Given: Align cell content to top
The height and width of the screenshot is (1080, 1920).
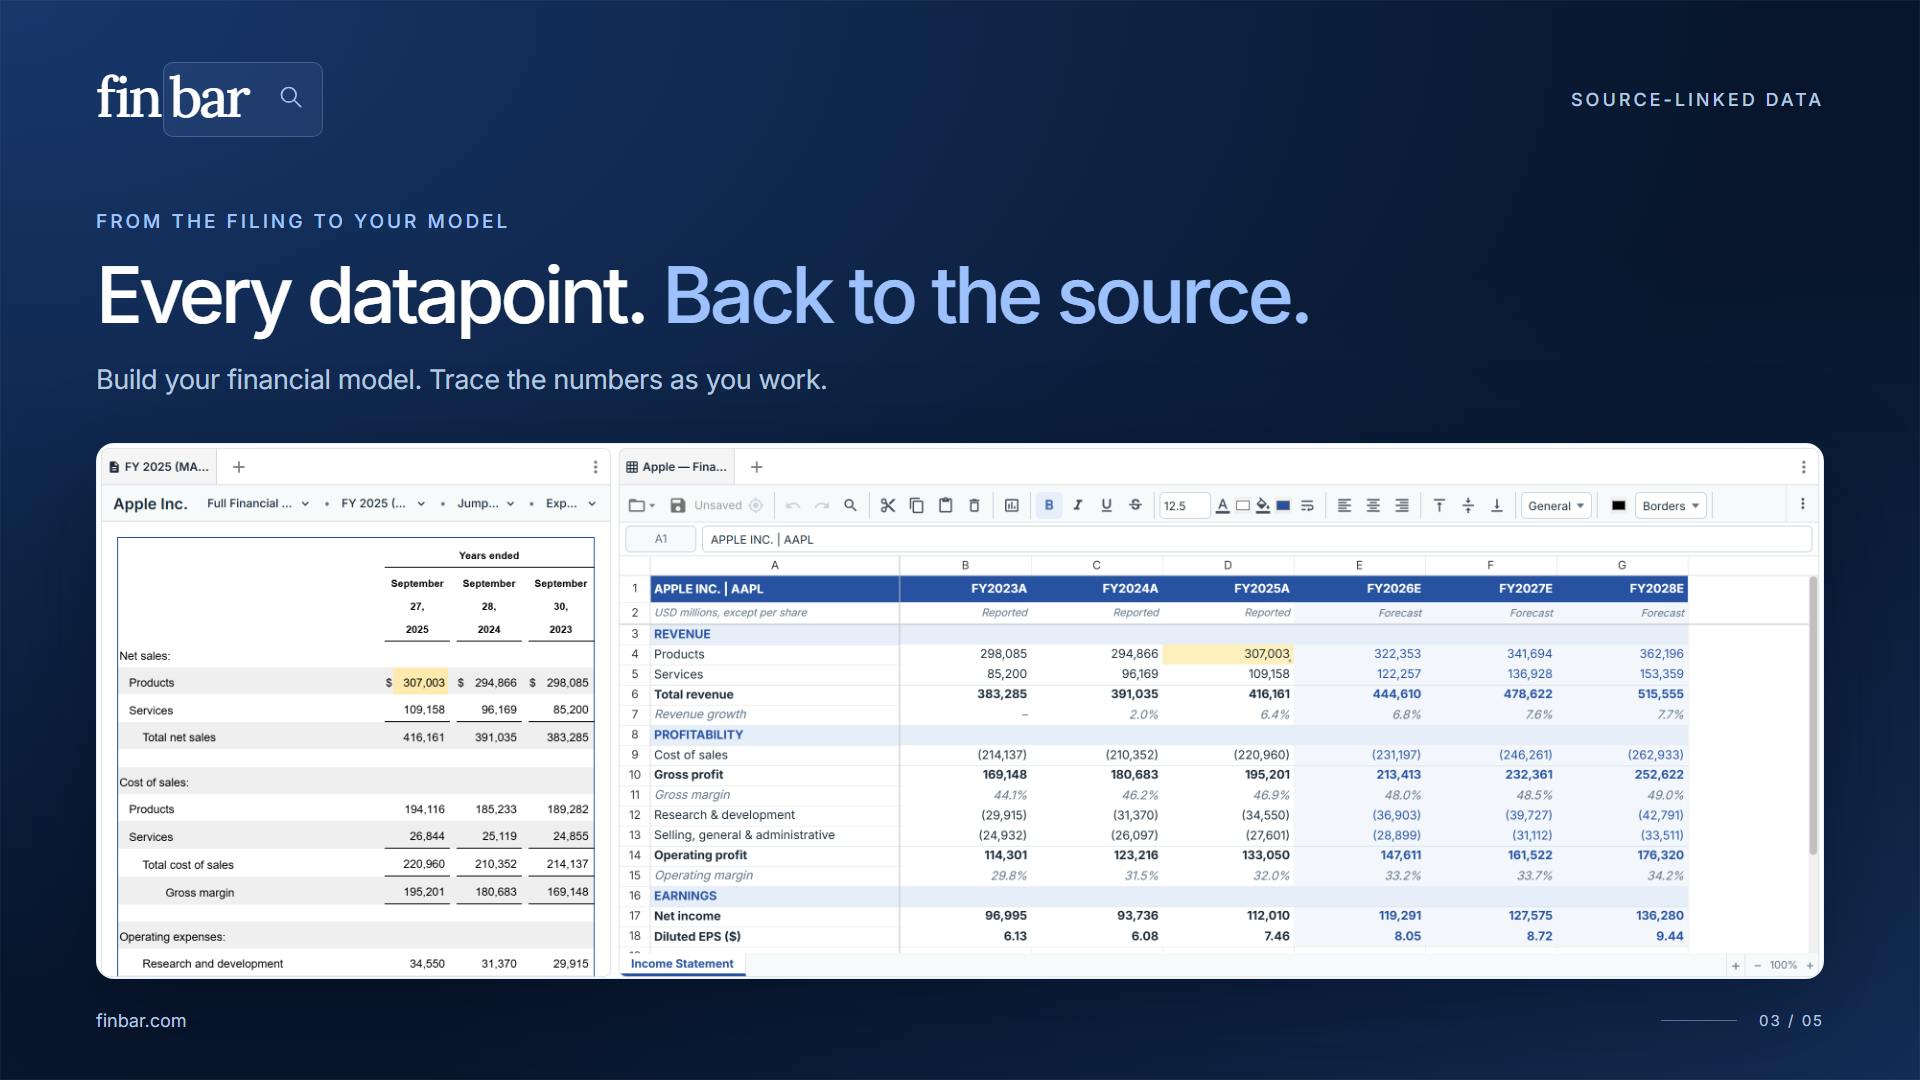Looking at the screenshot, I should [1439, 505].
